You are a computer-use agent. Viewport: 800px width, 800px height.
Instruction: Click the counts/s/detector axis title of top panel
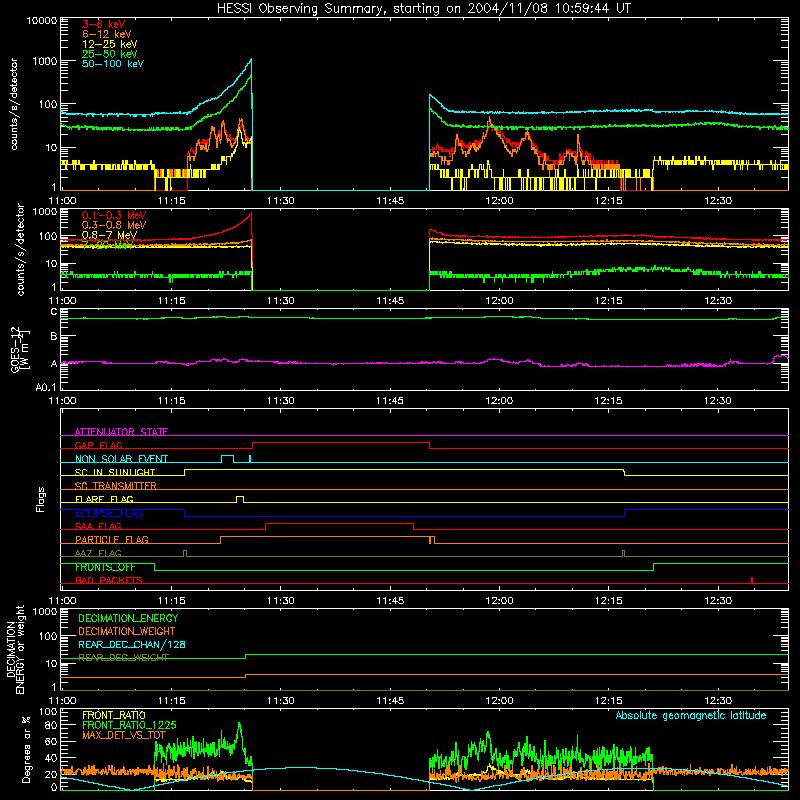click(14, 104)
